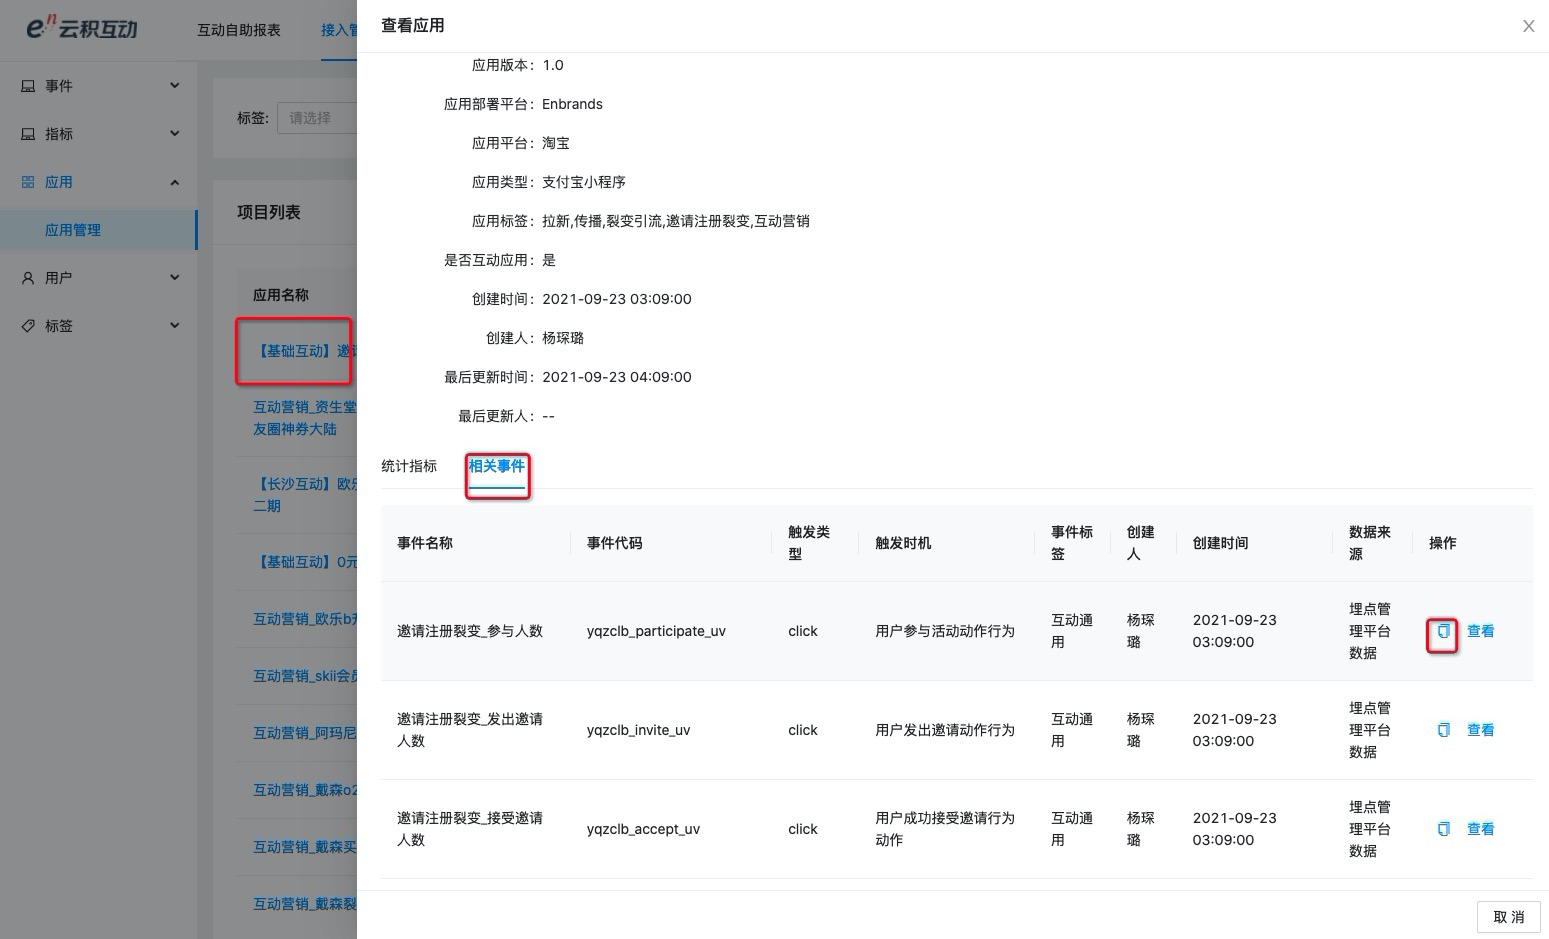1549x939 pixels.
Task: Expand the 指标 menu chevron
Action: click(175, 134)
